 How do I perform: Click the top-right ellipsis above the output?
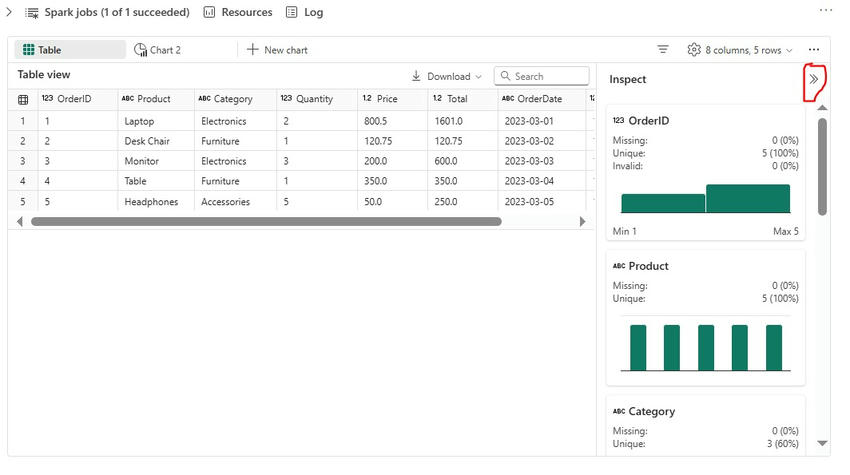click(x=825, y=10)
